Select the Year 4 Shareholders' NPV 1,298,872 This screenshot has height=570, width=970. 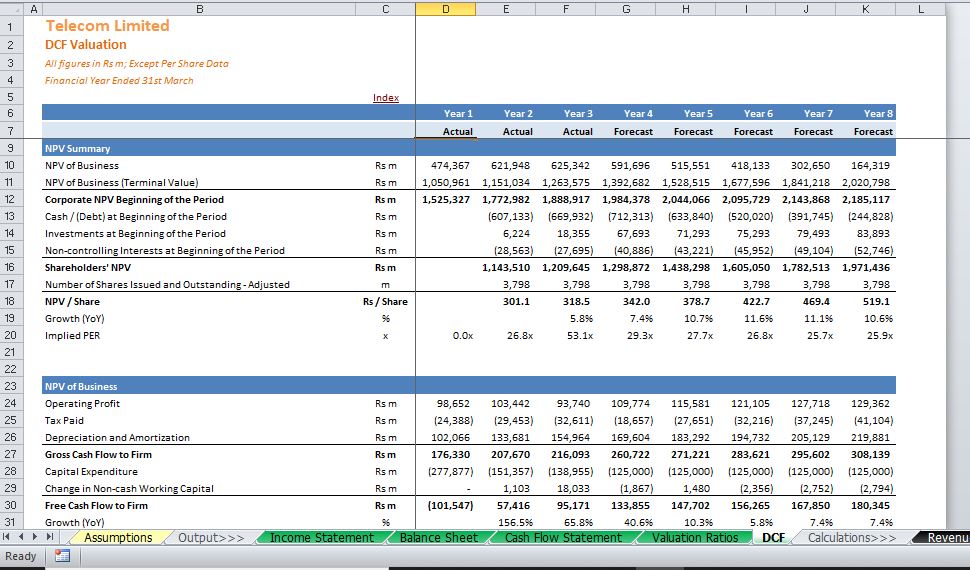[626, 267]
